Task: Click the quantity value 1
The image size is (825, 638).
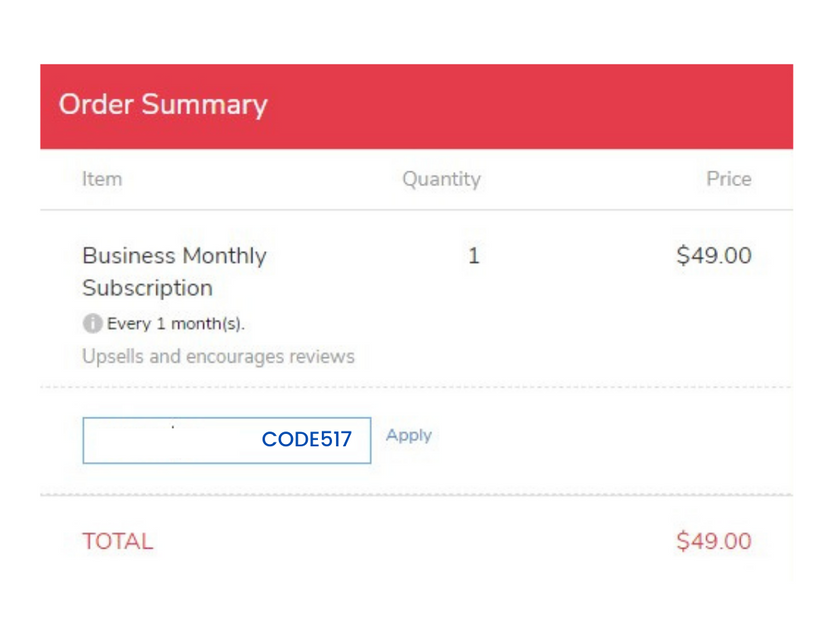Action: [x=474, y=256]
